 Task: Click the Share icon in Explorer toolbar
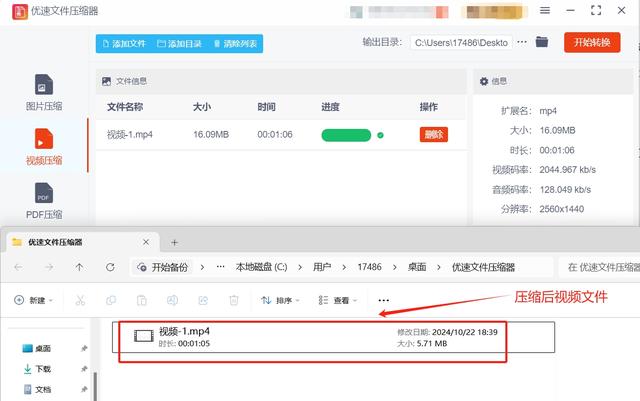pos(203,301)
